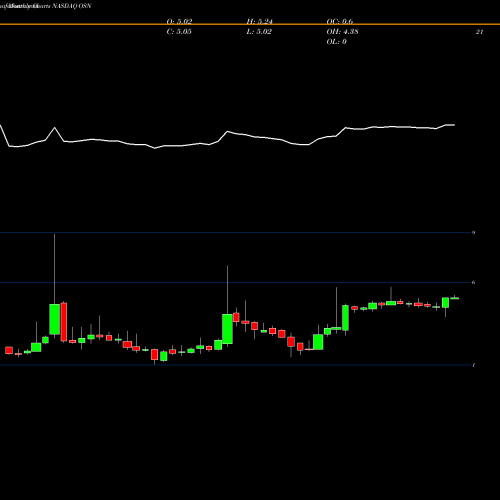Screen dimensions: 500x500
Task: Click the 'NASDAQ OSN' chart title text
Action: pos(71,6)
